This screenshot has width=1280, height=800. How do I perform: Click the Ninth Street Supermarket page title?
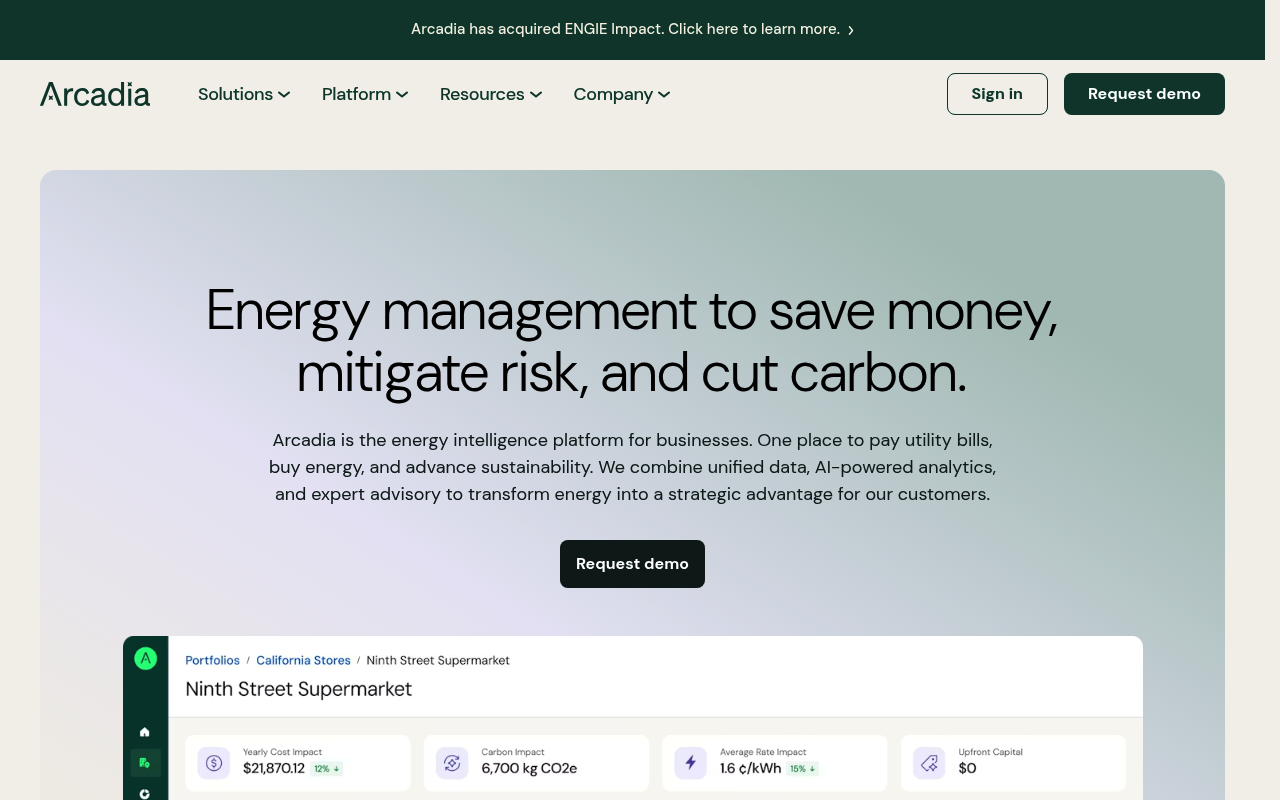click(x=299, y=689)
